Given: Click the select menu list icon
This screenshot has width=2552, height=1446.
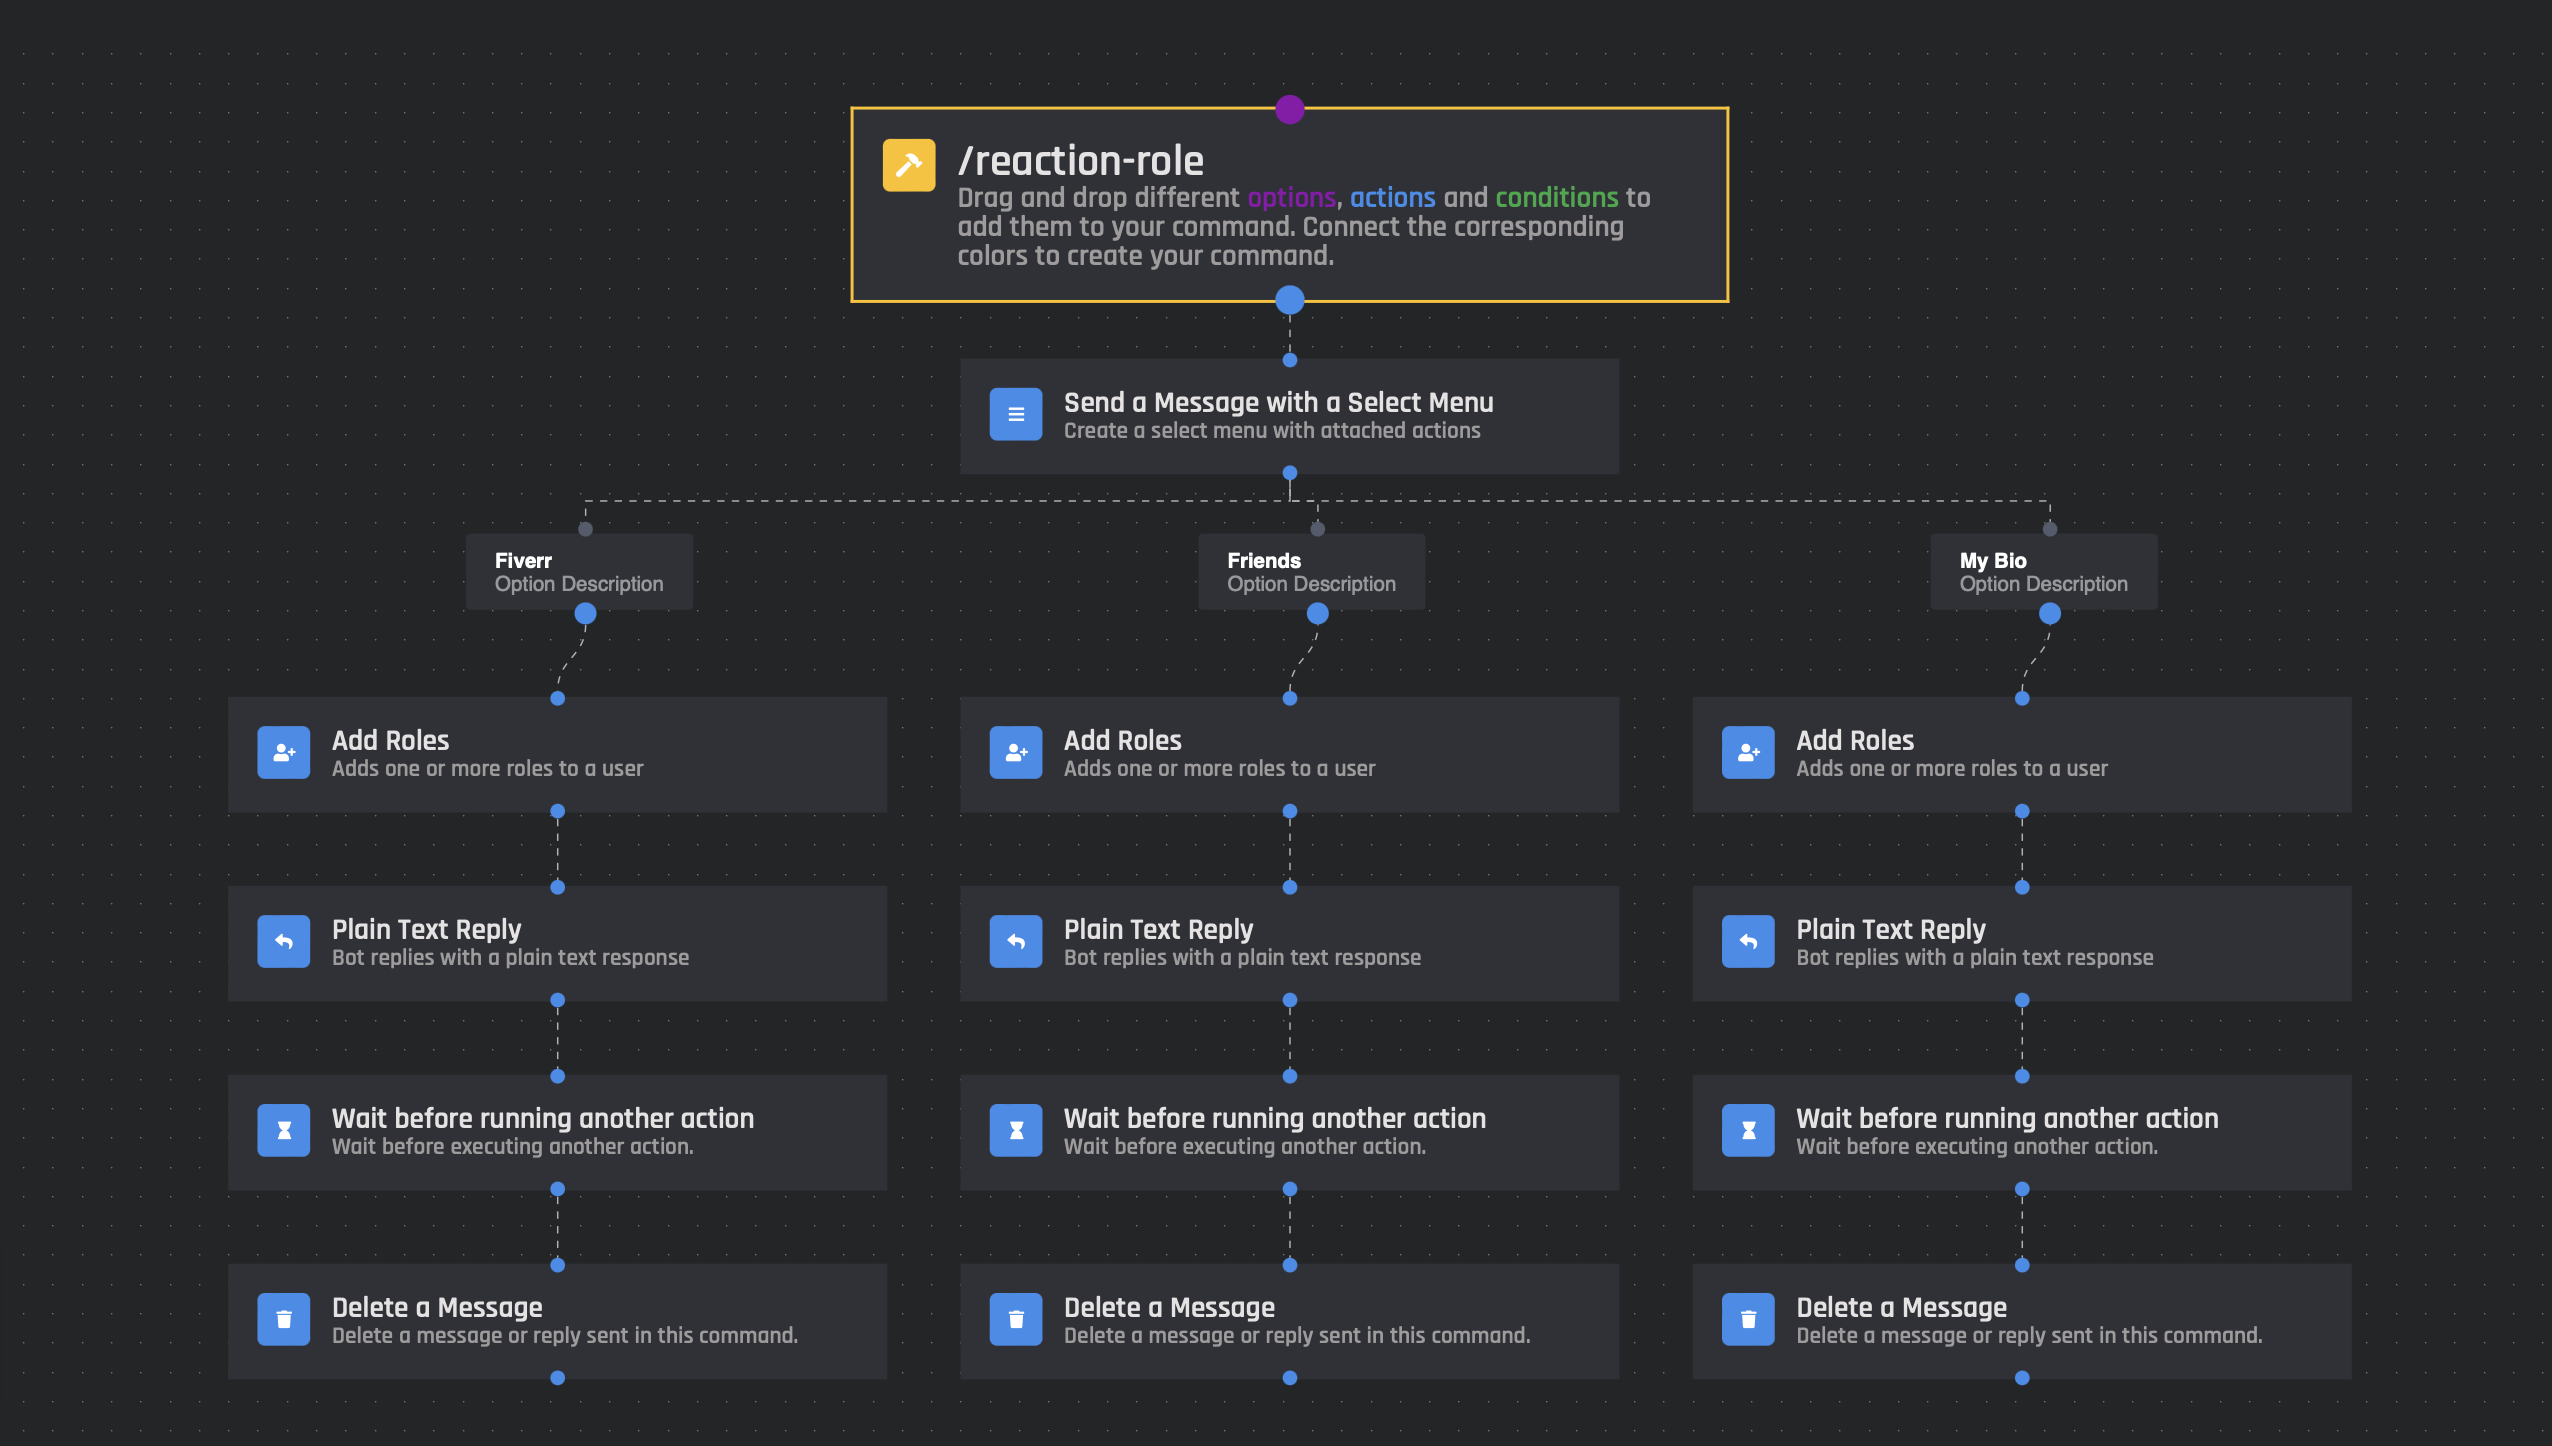Looking at the screenshot, I should [1016, 414].
